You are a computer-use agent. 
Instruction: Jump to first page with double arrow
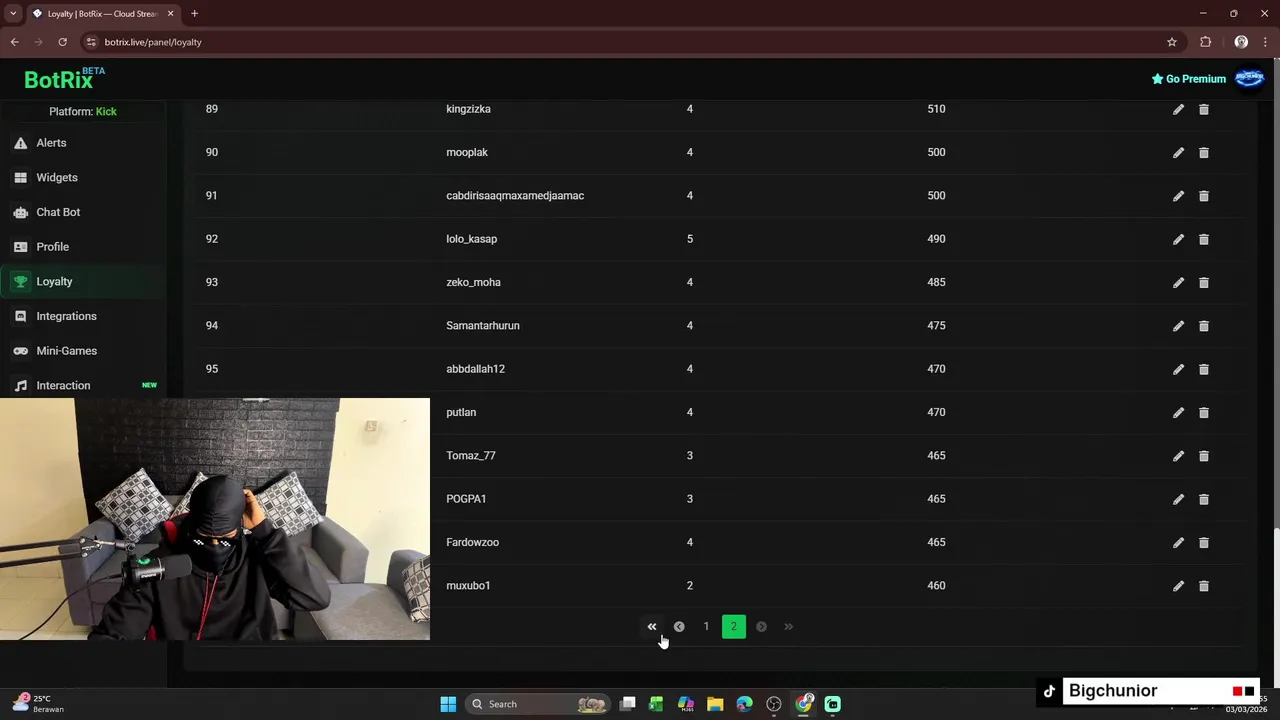(x=652, y=627)
